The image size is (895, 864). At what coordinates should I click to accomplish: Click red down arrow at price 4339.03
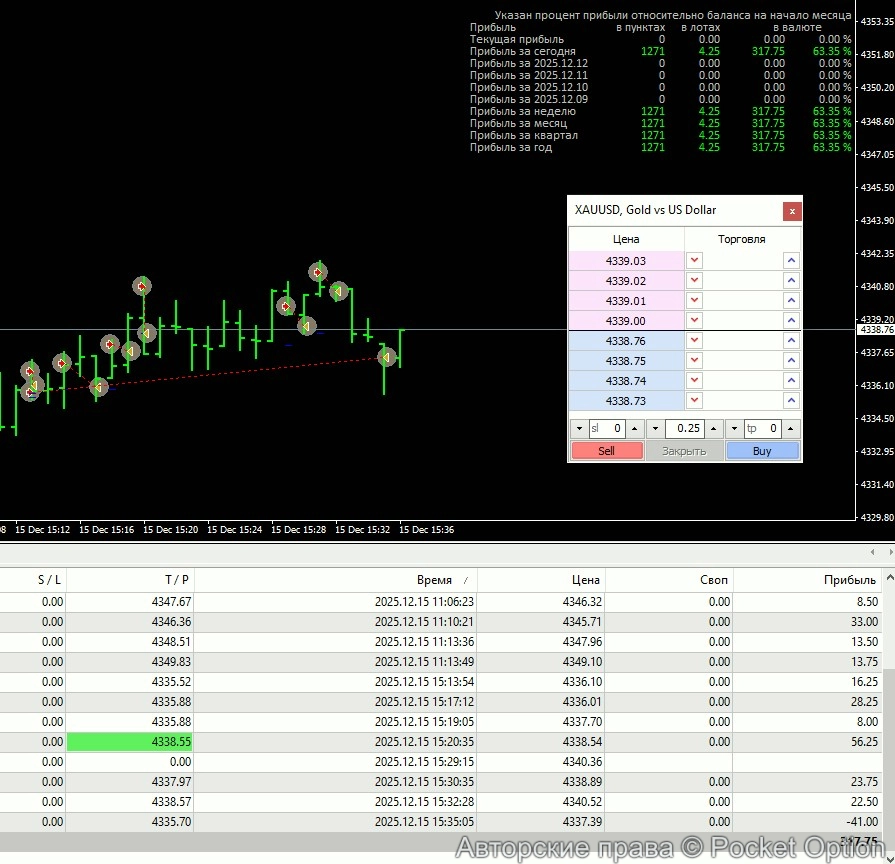(x=695, y=260)
